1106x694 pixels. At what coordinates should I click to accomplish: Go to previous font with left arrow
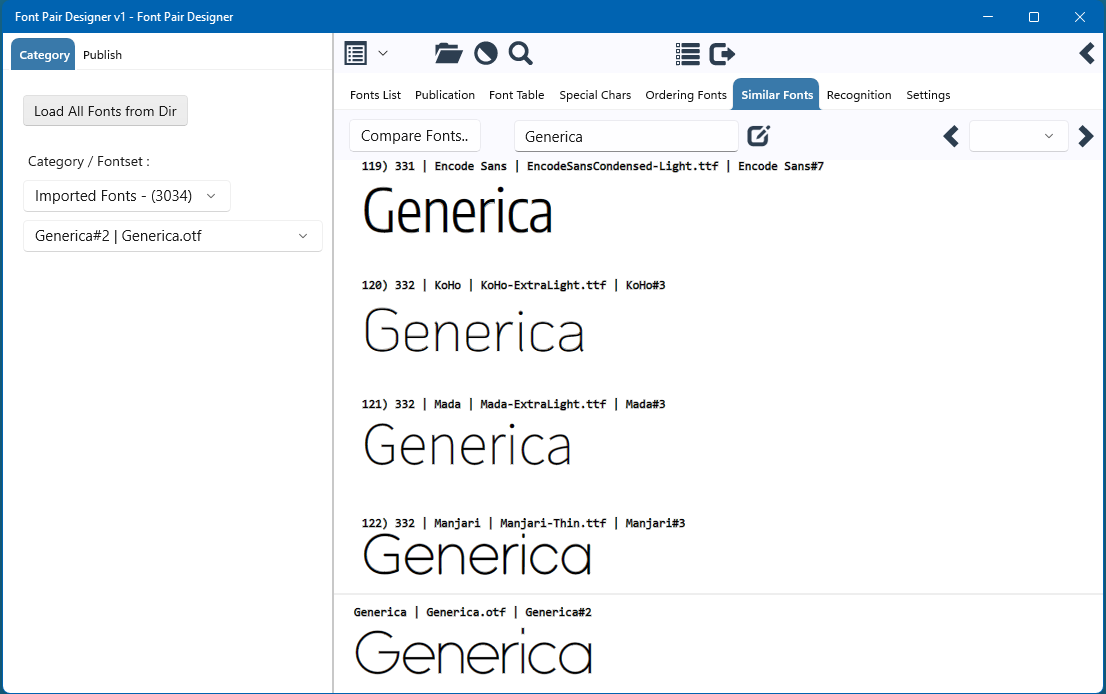(951, 136)
